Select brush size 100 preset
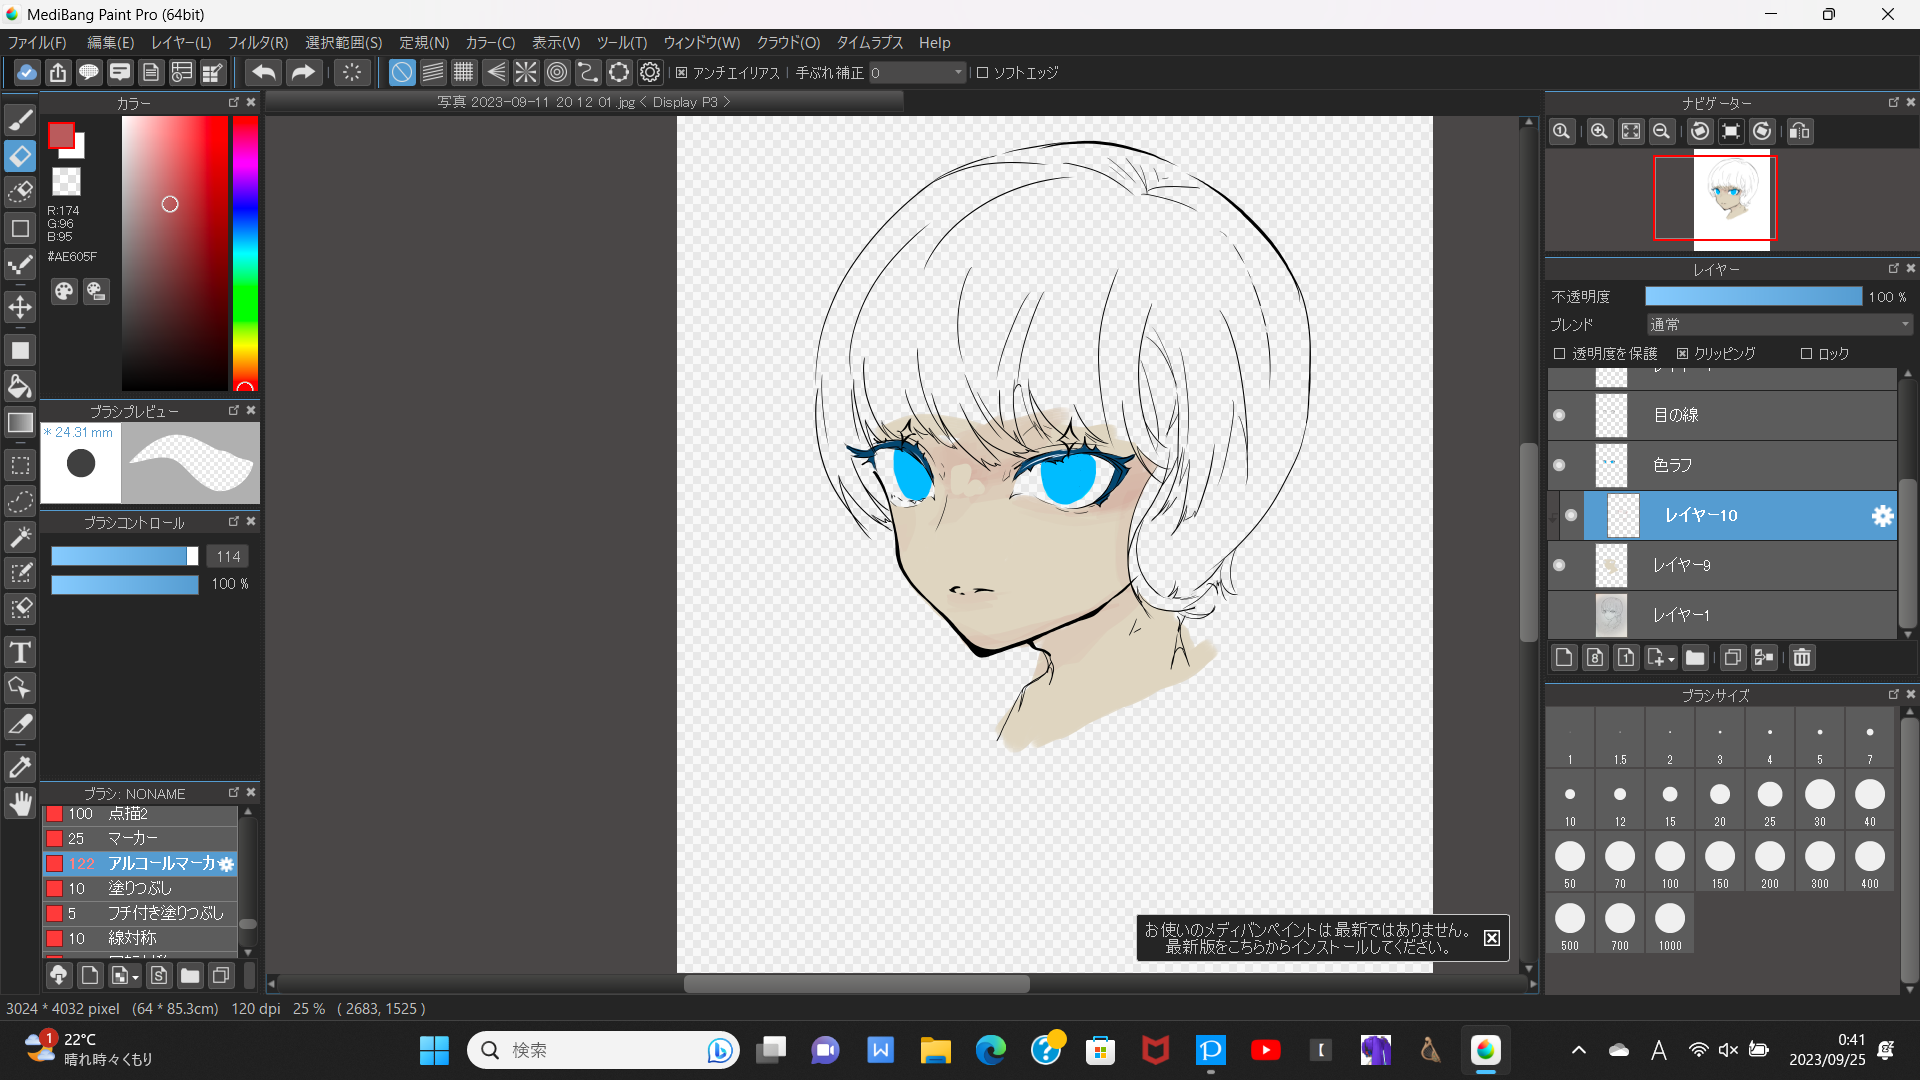 1670,858
